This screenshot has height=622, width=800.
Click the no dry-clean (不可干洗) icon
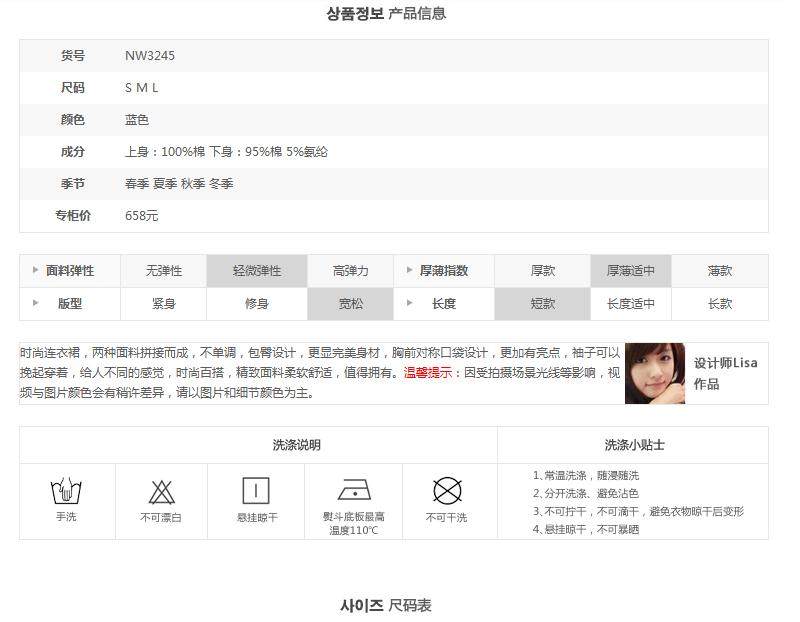pos(446,491)
